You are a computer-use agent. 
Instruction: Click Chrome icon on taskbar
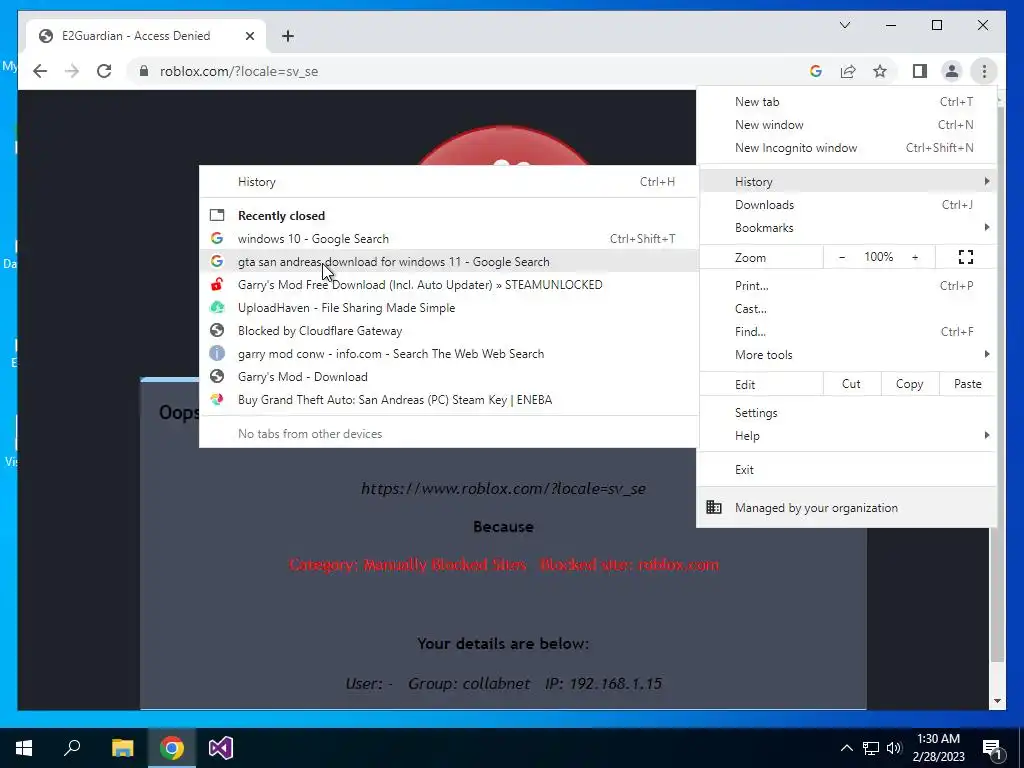(x=172, y=748)
